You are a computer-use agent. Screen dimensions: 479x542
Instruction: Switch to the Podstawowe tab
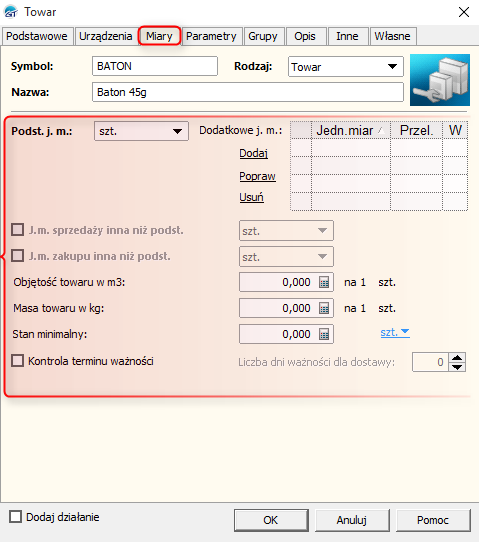37,36
